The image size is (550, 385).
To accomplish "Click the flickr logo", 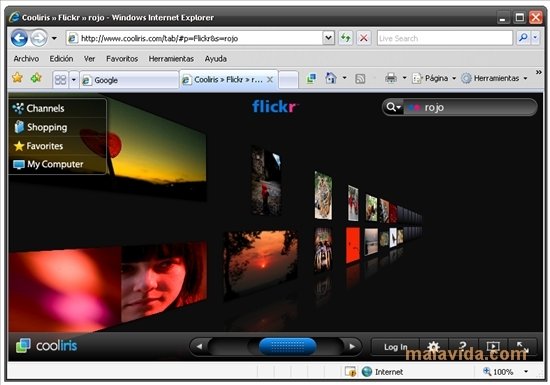I will [275, 106].
